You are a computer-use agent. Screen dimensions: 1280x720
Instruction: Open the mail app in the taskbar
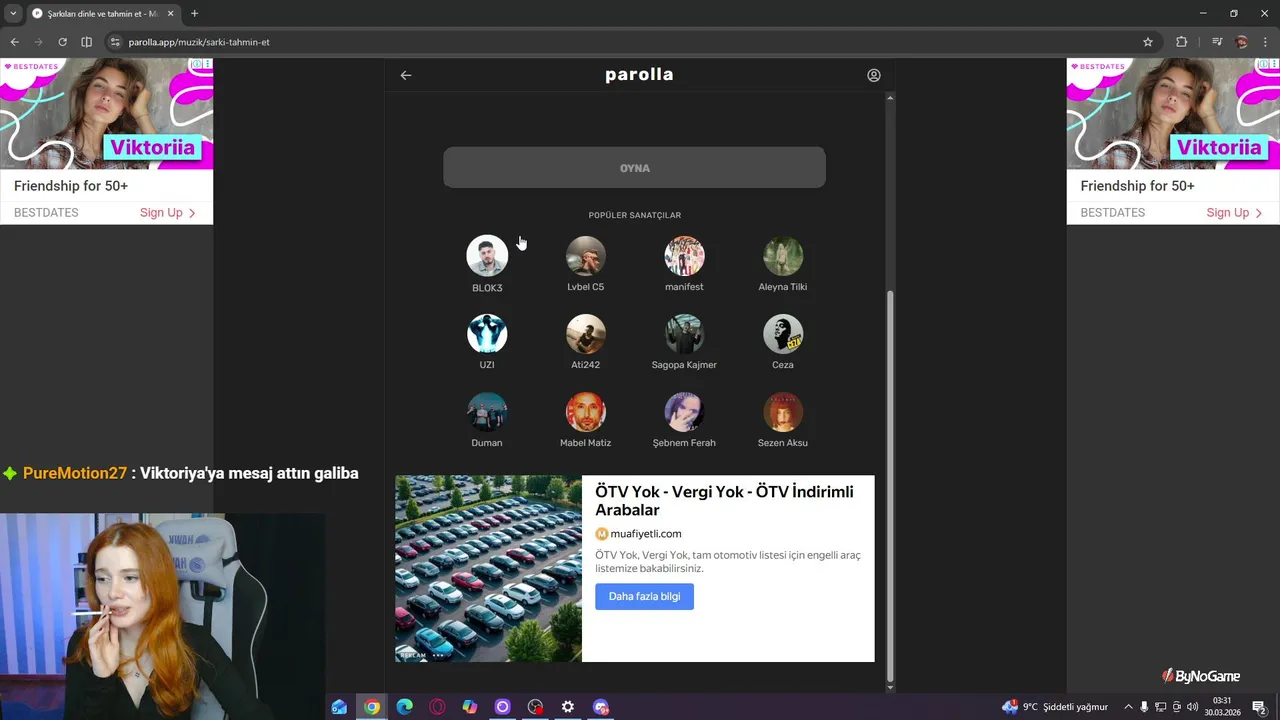click(x=339, y=707)
